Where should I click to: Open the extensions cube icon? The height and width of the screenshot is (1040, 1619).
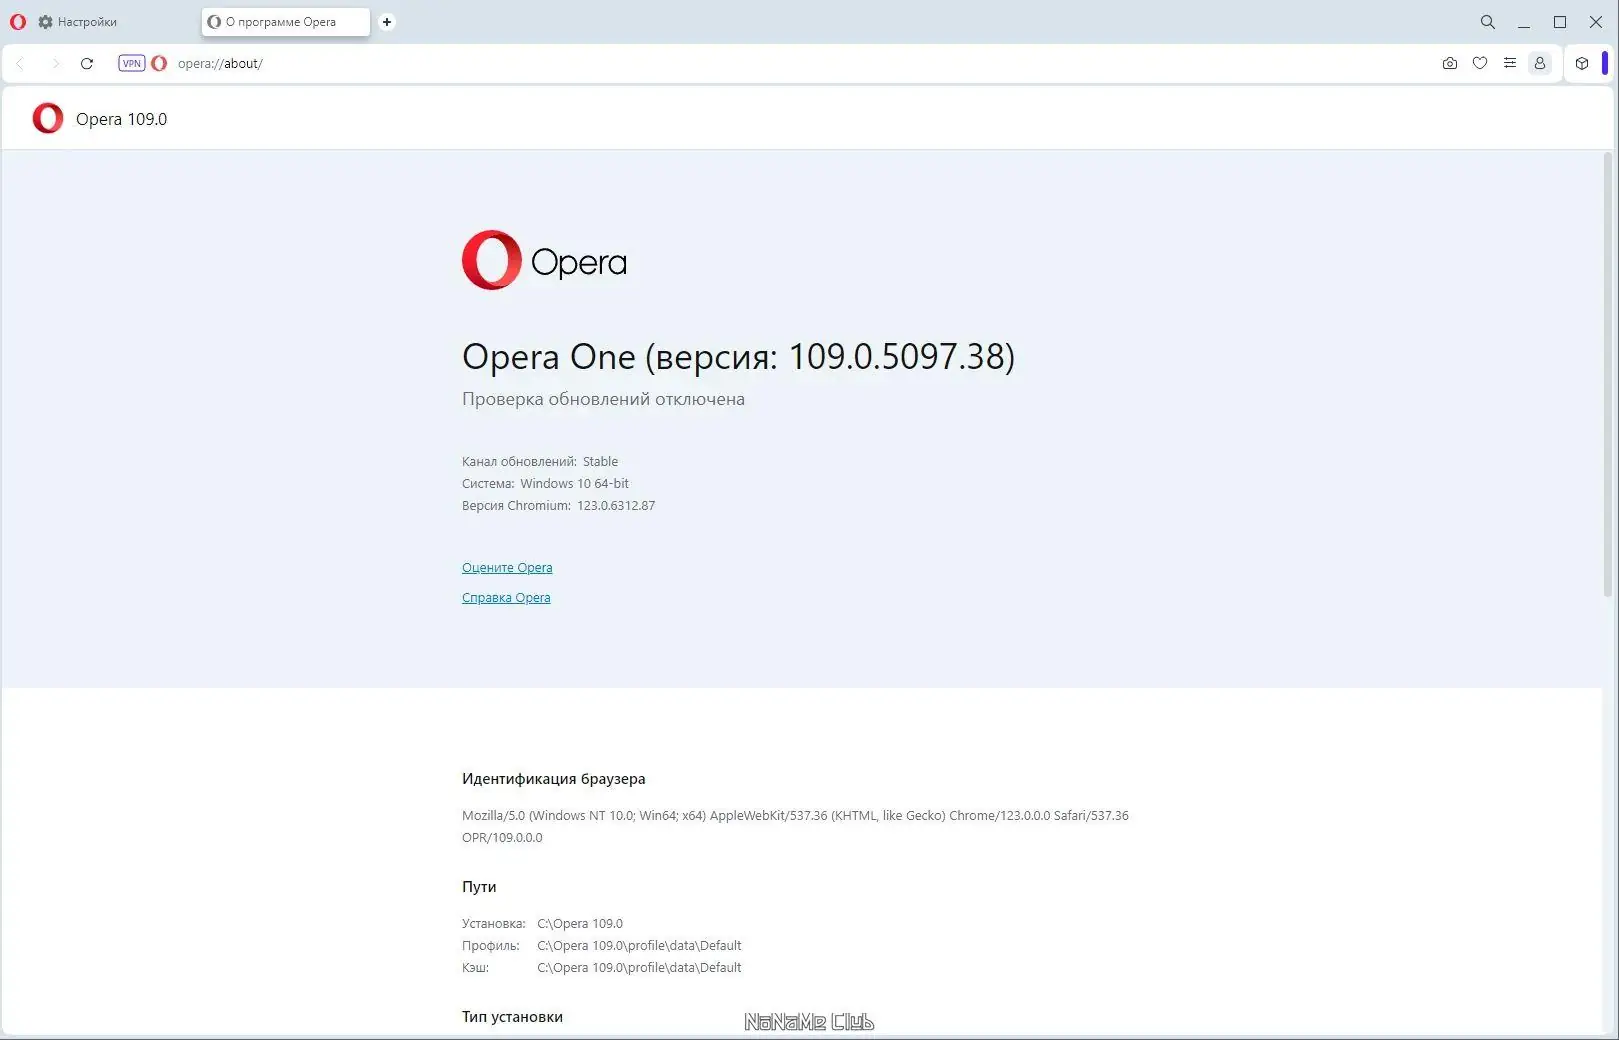pos(1582,63)
